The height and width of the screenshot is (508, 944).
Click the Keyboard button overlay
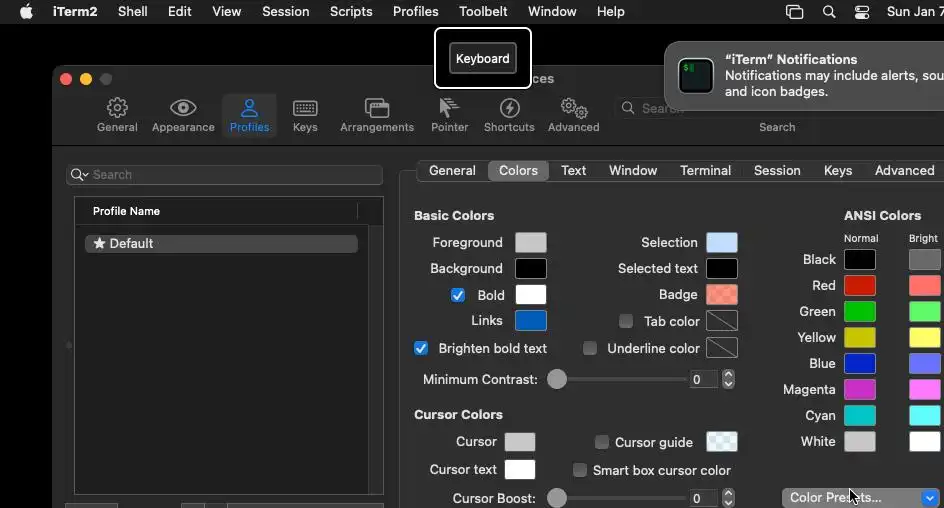click(483, 58)
